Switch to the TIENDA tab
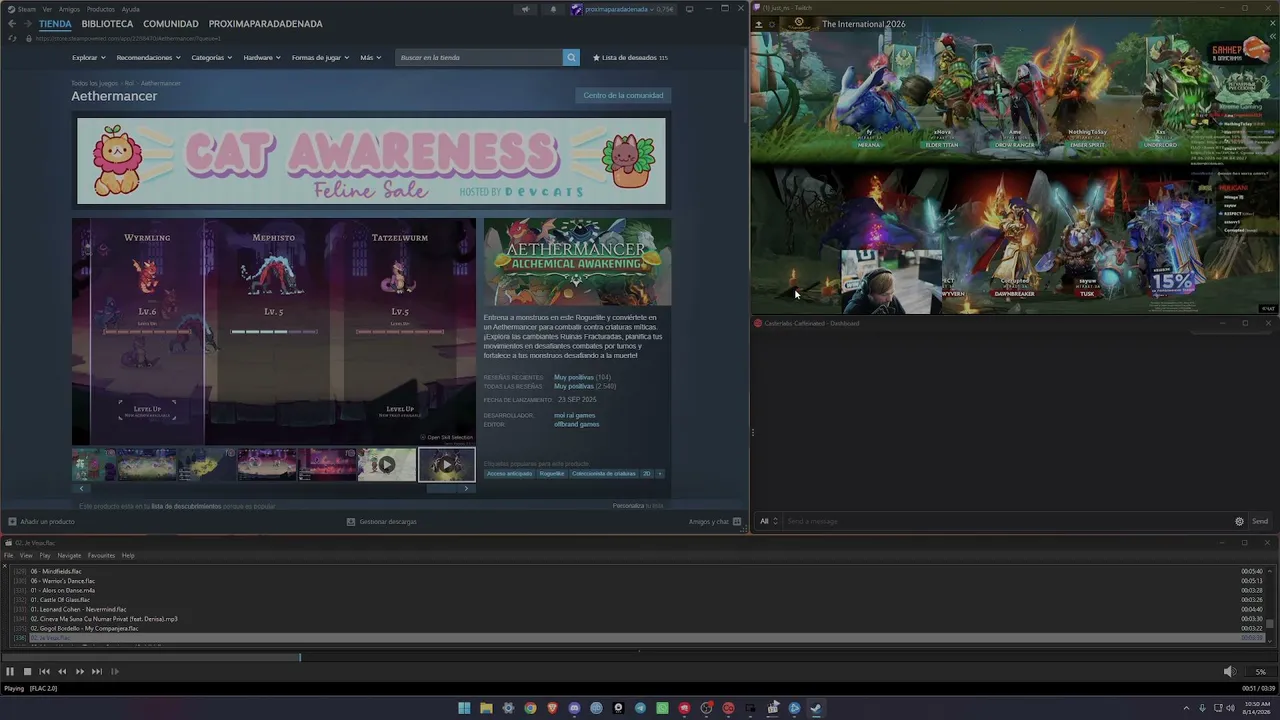This screenshot has width=1280, height=720. click(55, 24)
